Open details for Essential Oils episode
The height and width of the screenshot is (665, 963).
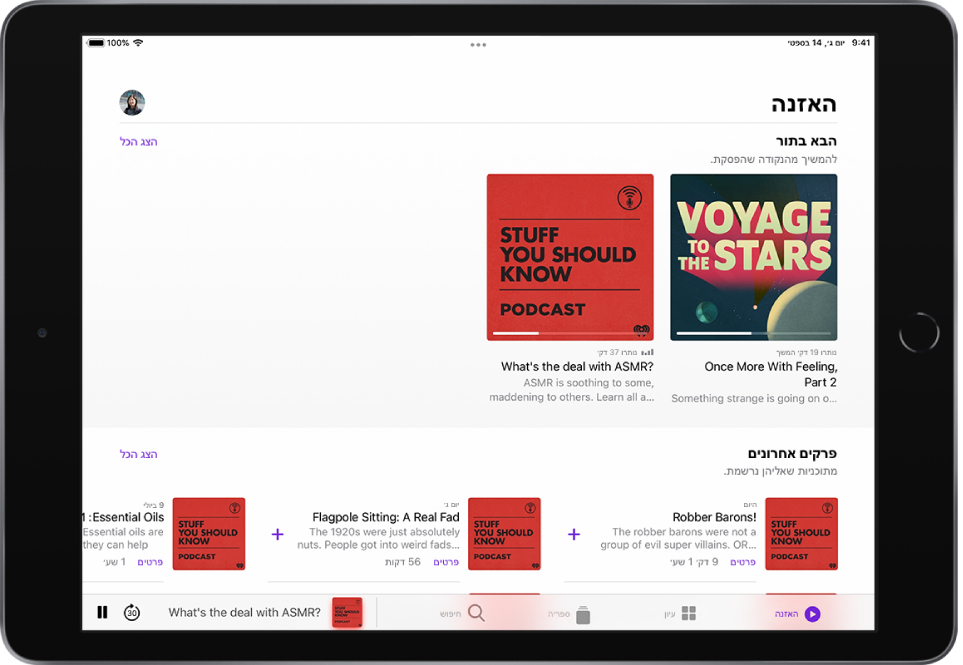coord(150,562)
